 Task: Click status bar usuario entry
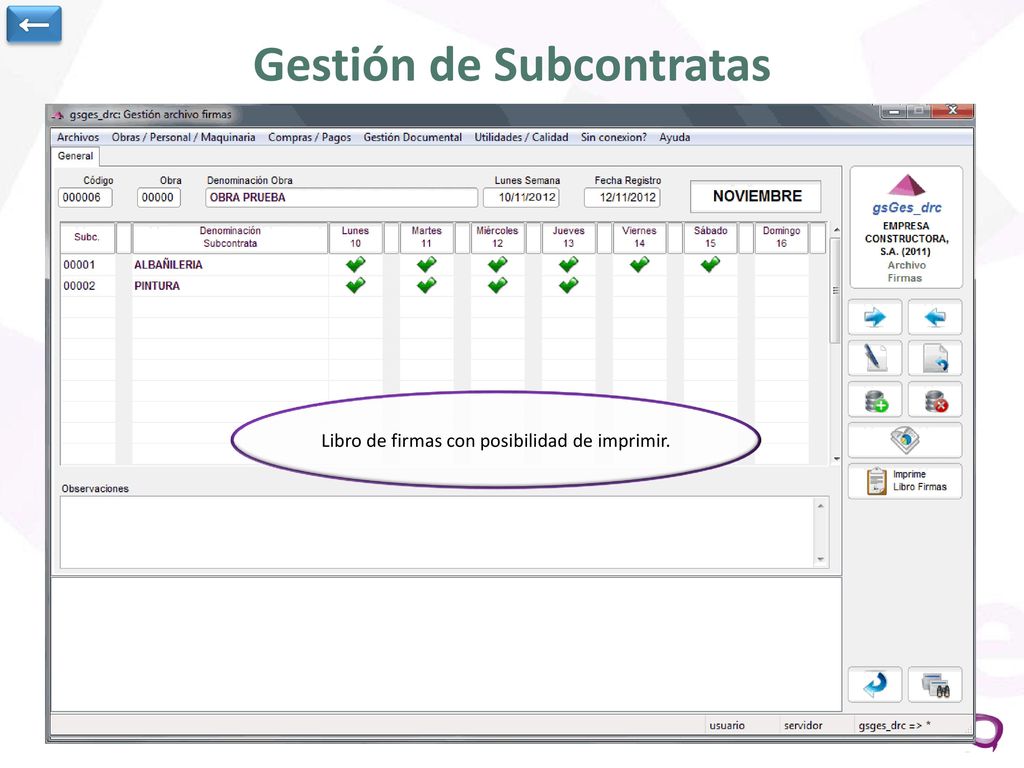pos(727,726)
